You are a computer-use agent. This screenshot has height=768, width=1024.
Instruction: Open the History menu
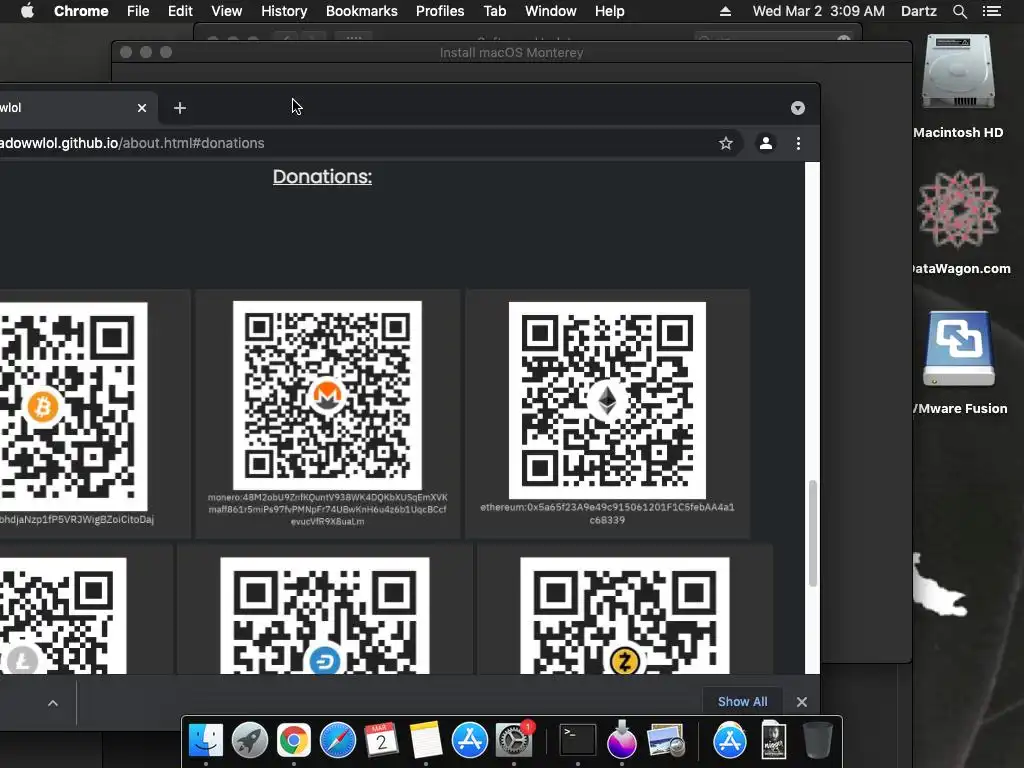[x=284, y=11]
